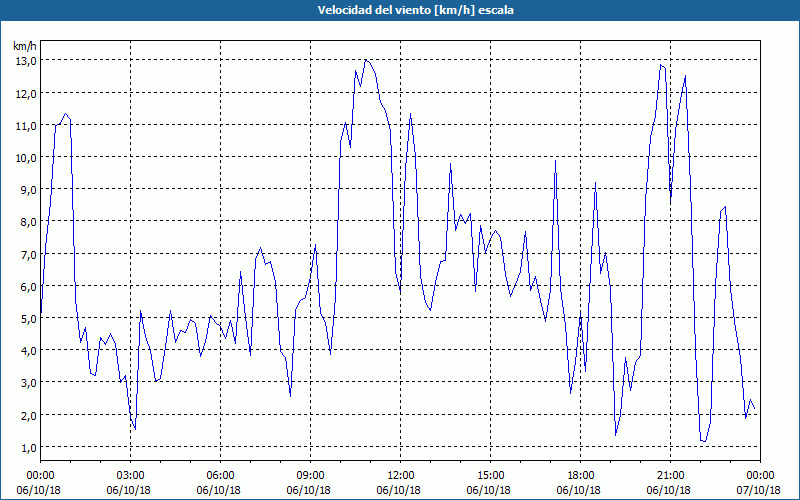Click the 21:00 time label
The height and width of the screenshot is (500, 800).
coord(670,476)
